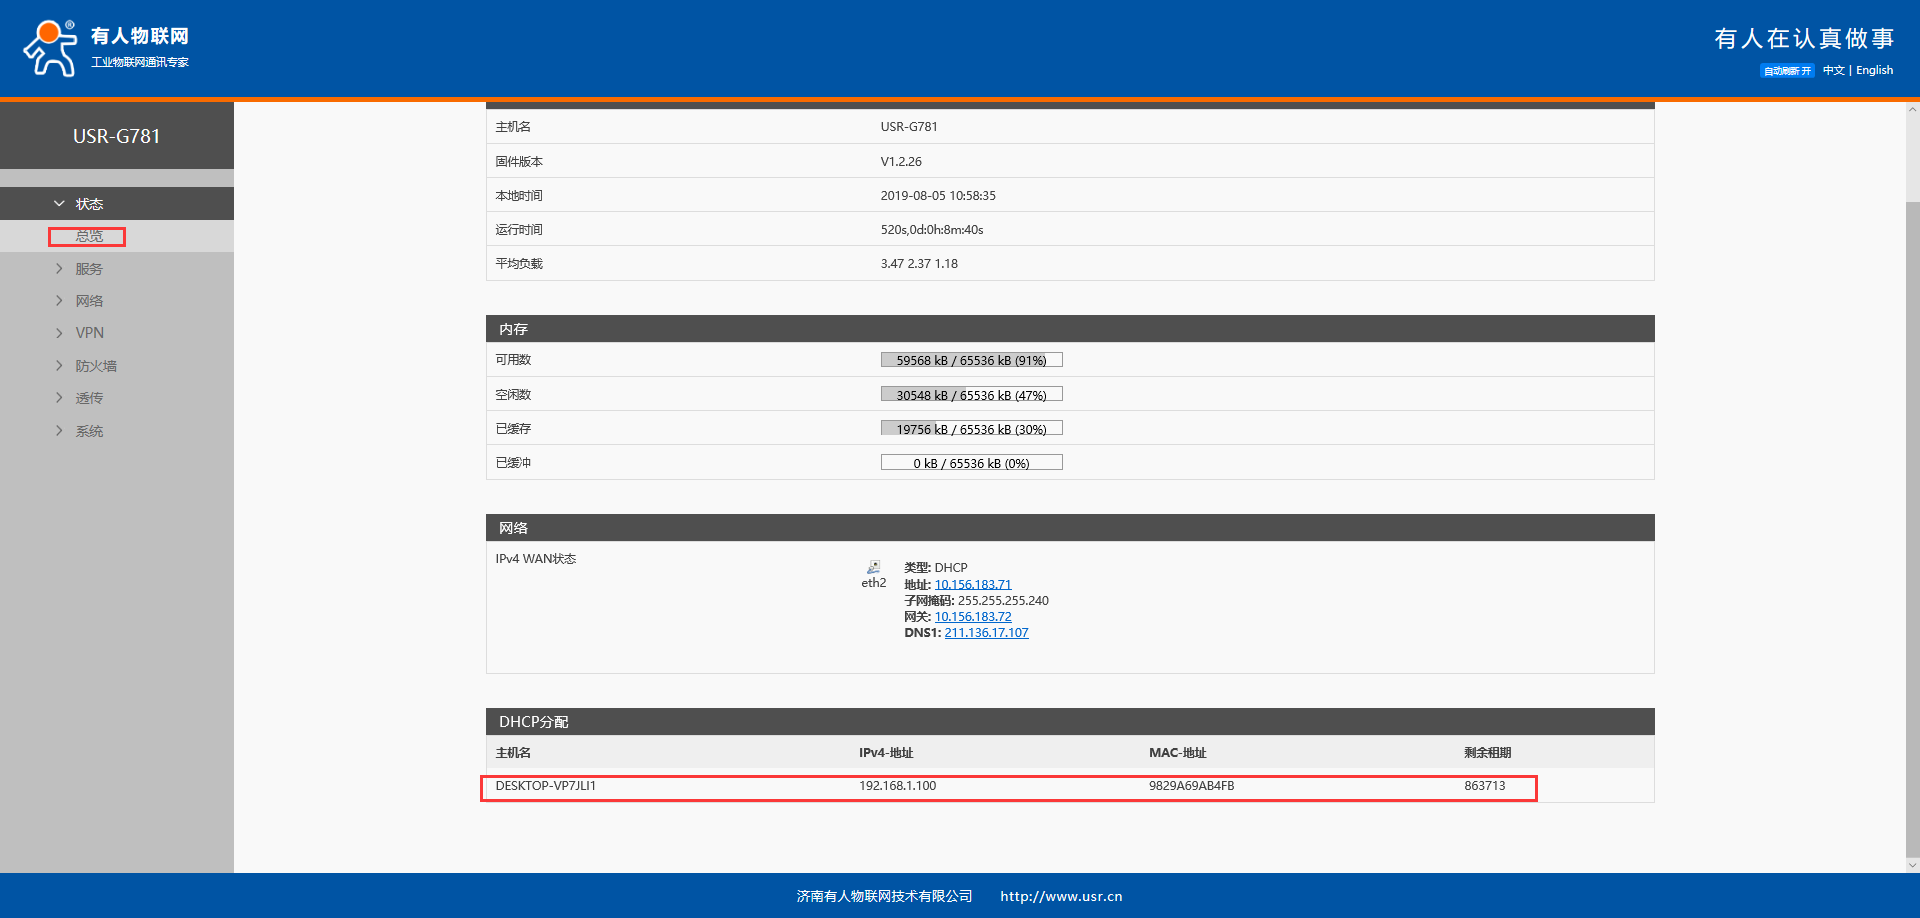This screenshot has height=918, width=1920.
Task: Select the DESKTOP-VP7JLI1 DHCP row
Action: [x=1008, y=787]
